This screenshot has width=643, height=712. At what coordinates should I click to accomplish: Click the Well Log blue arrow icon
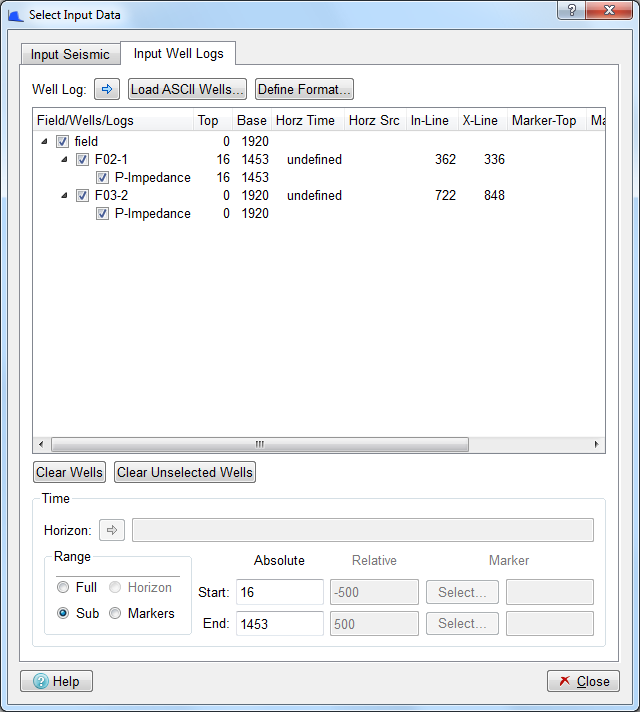pos(107,89)
